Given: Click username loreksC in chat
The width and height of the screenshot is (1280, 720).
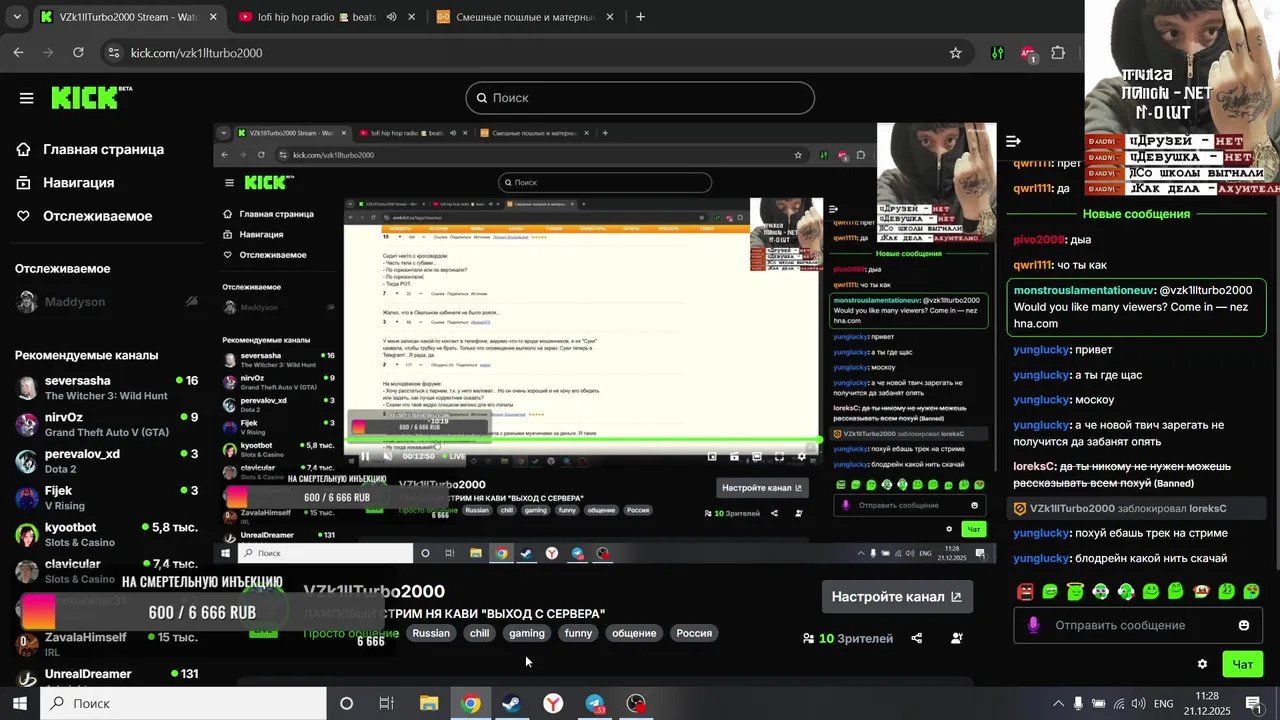Looking at the screenshot, I should click(x=1035, y=467).
